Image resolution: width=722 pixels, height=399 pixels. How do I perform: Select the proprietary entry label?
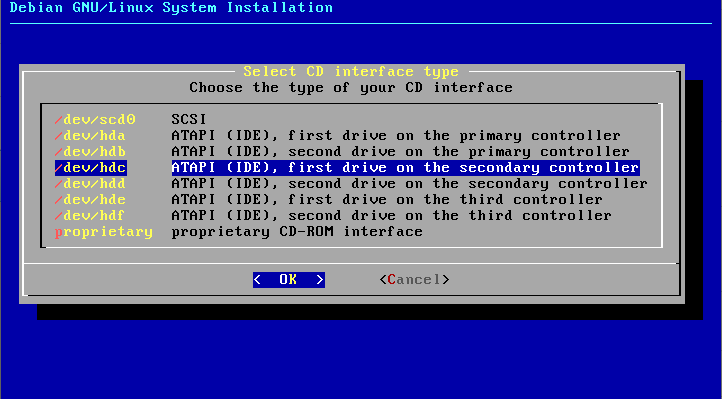click(104, 232)
